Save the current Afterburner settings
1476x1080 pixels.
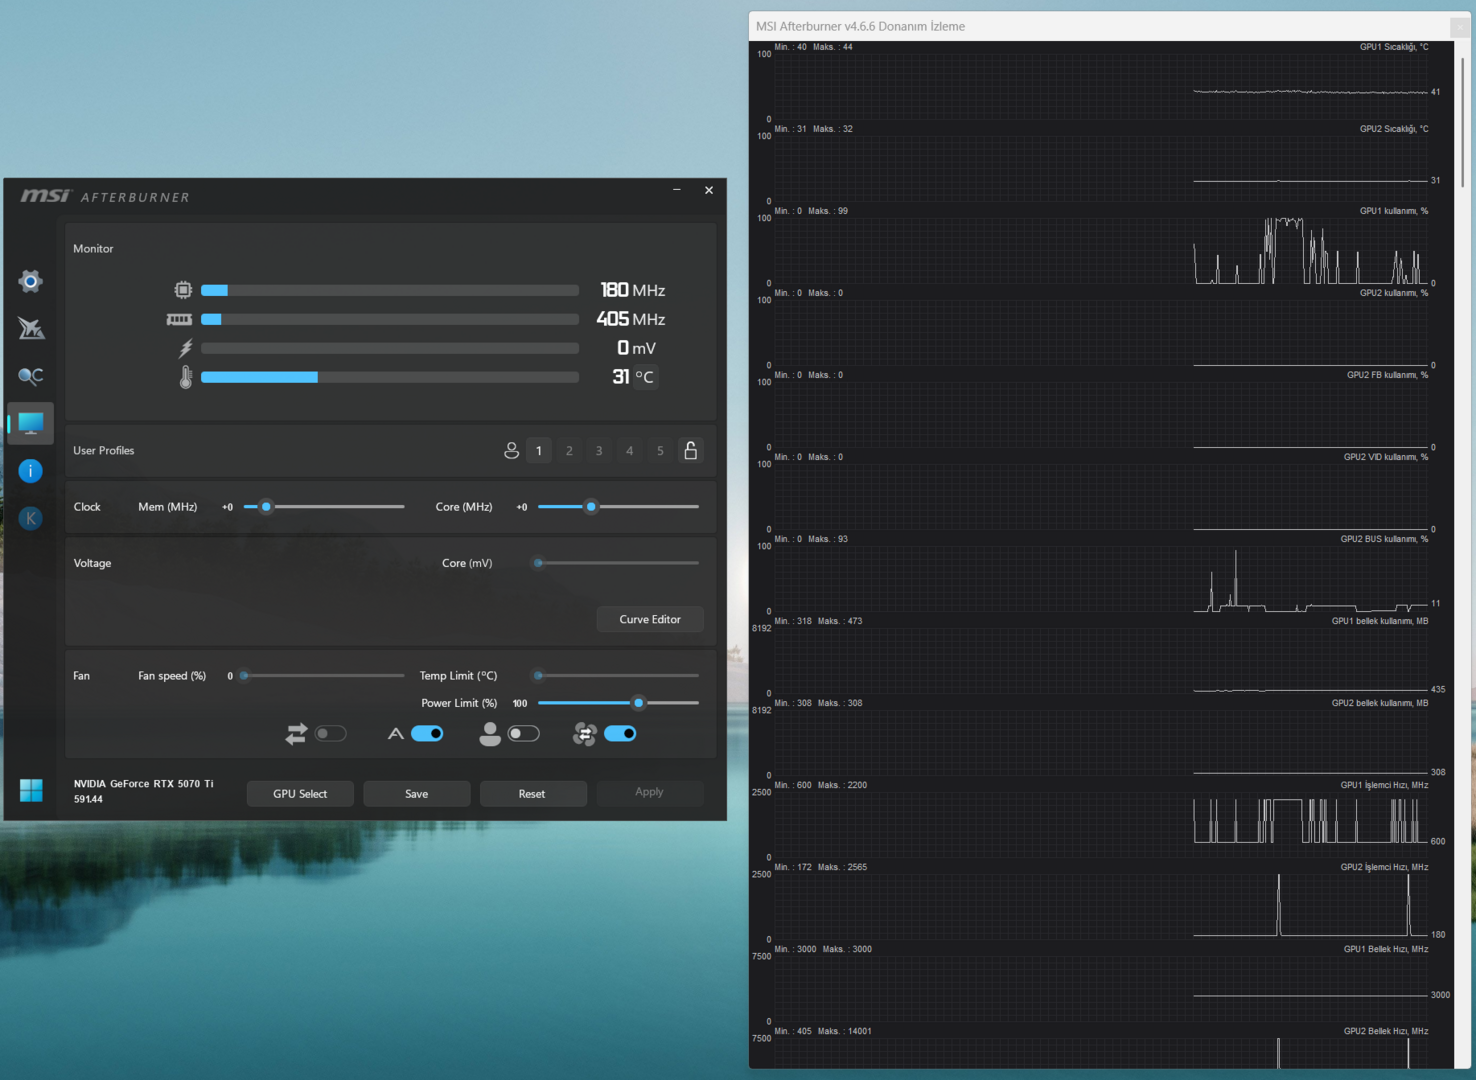coord(417,794)
